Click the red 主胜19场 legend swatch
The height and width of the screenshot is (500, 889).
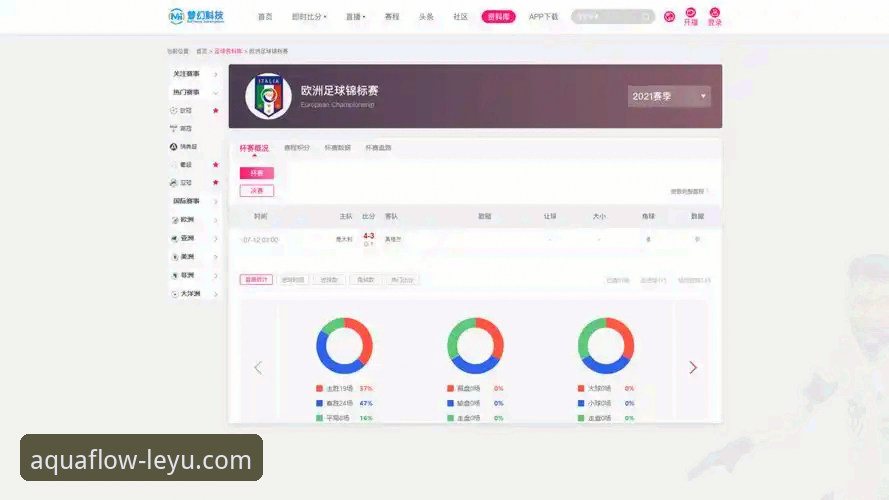tap(319, 388)
